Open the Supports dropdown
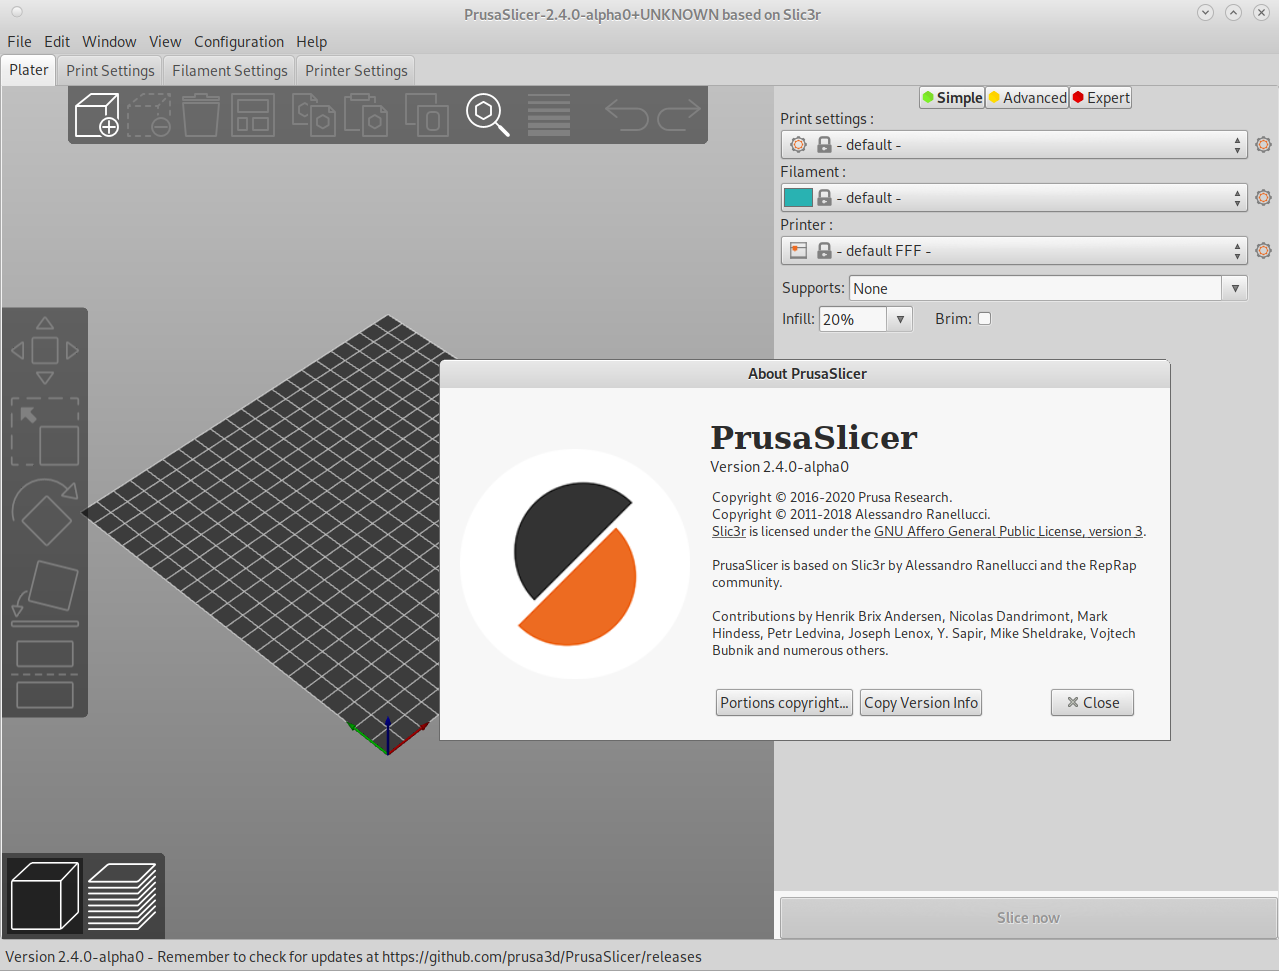Screen dimensions: 1279x971 (x=1236, y=288)
